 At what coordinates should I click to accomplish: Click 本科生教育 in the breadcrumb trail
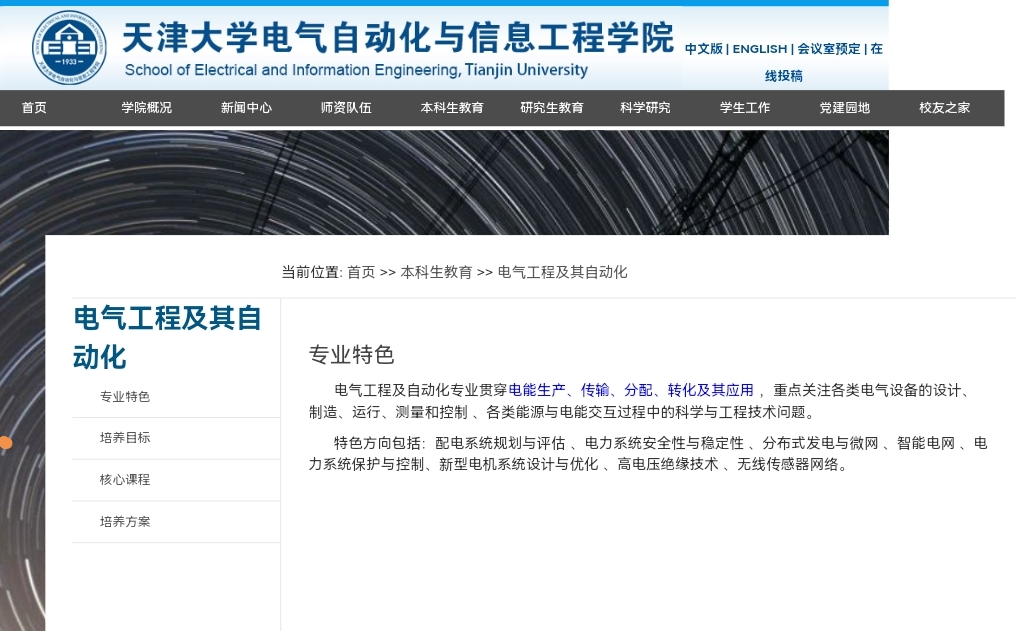click(434, 272)
